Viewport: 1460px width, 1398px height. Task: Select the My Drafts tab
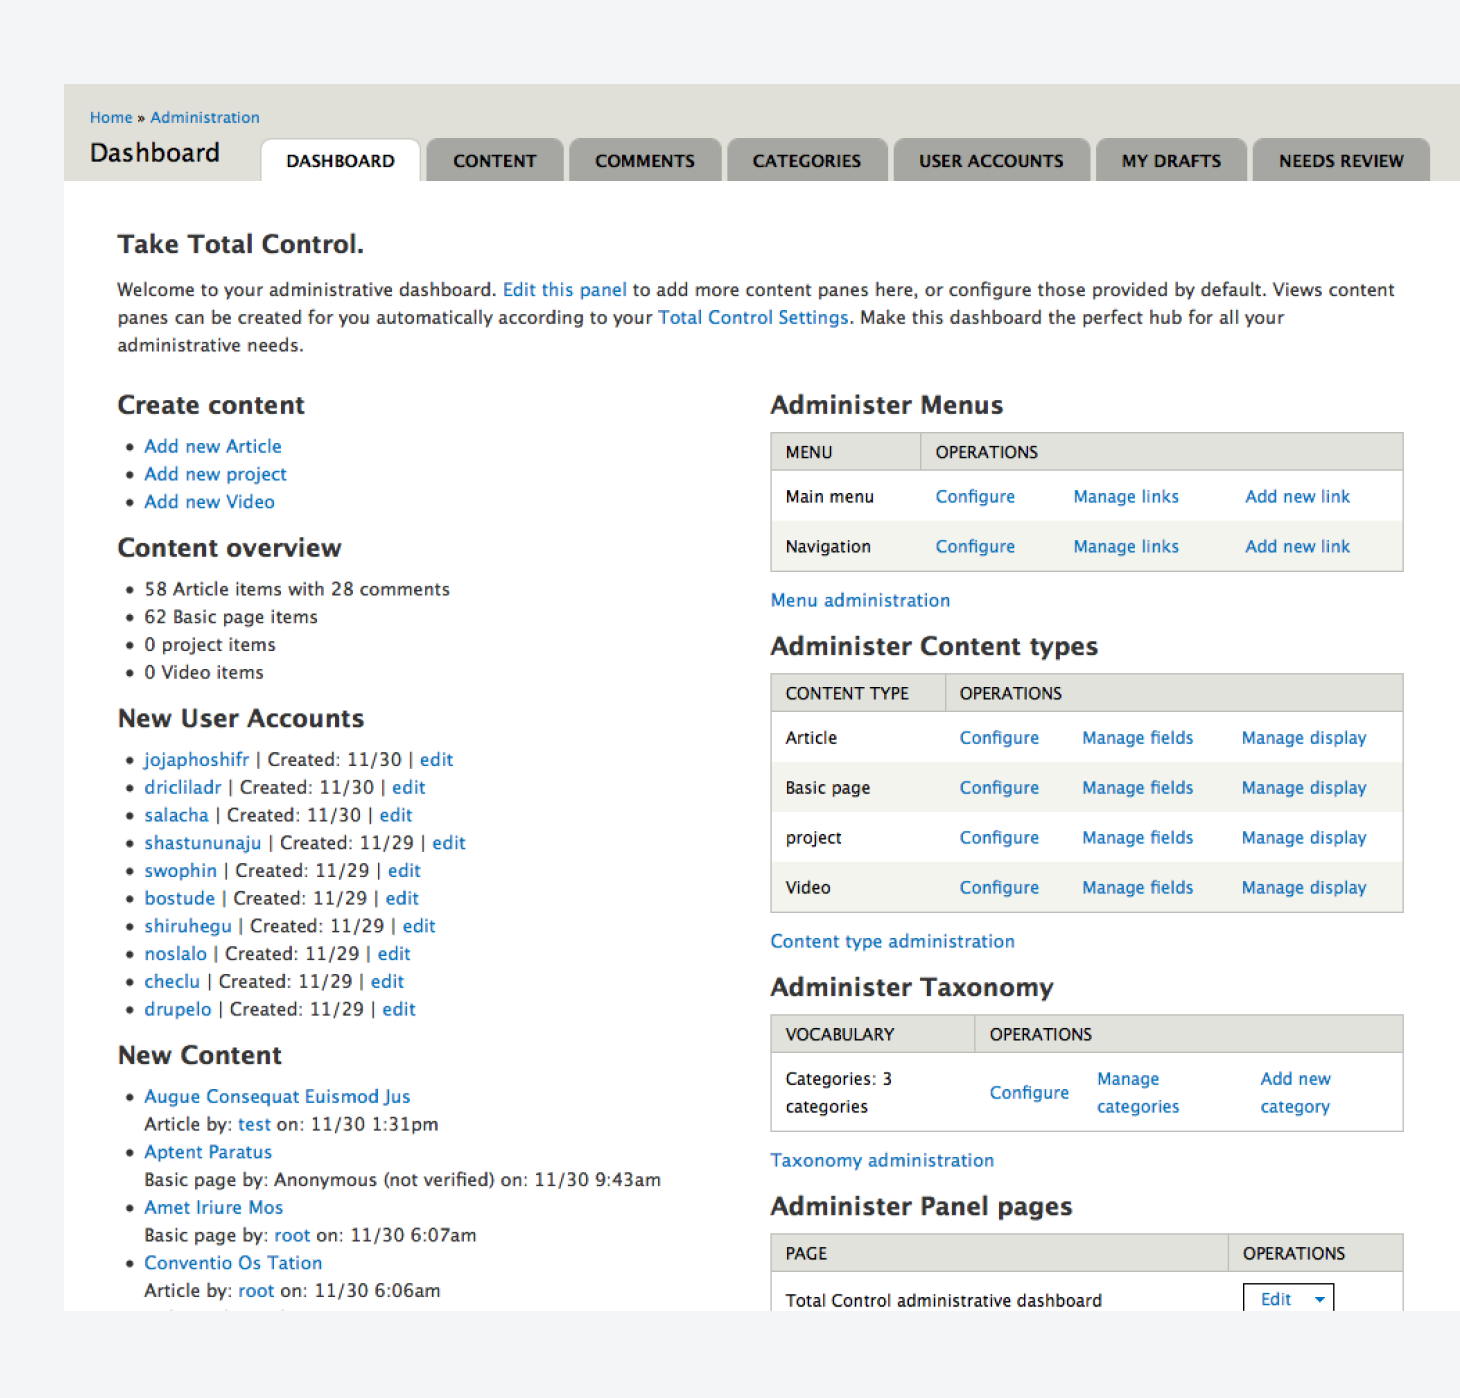[1170, 160]
